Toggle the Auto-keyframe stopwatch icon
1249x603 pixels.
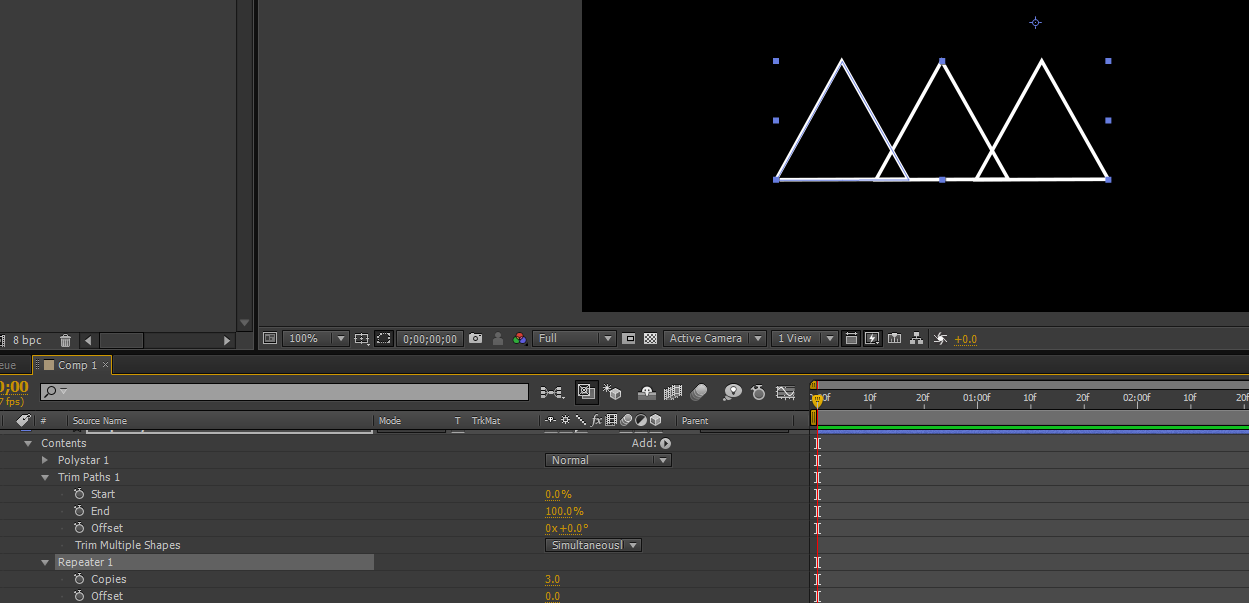pos(759,393)
